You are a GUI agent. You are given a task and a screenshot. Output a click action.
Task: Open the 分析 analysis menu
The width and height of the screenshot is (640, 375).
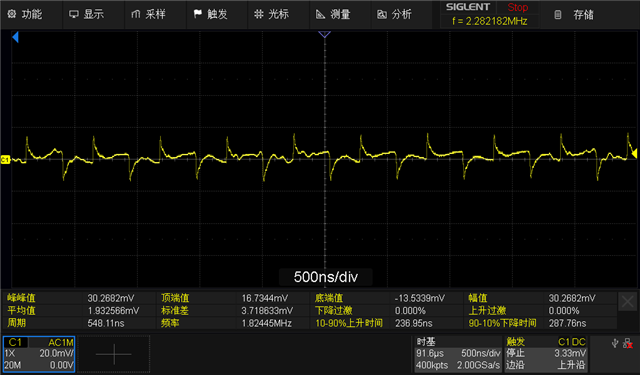pyautogui.click(x=394, y=15)
